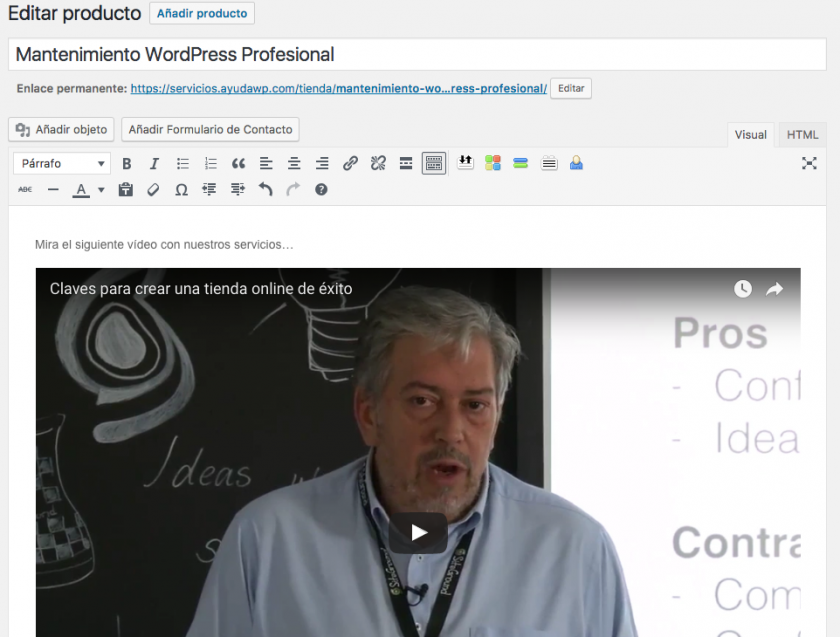
Task: Click the text color A swatch
Action: [x=81, y=189]
